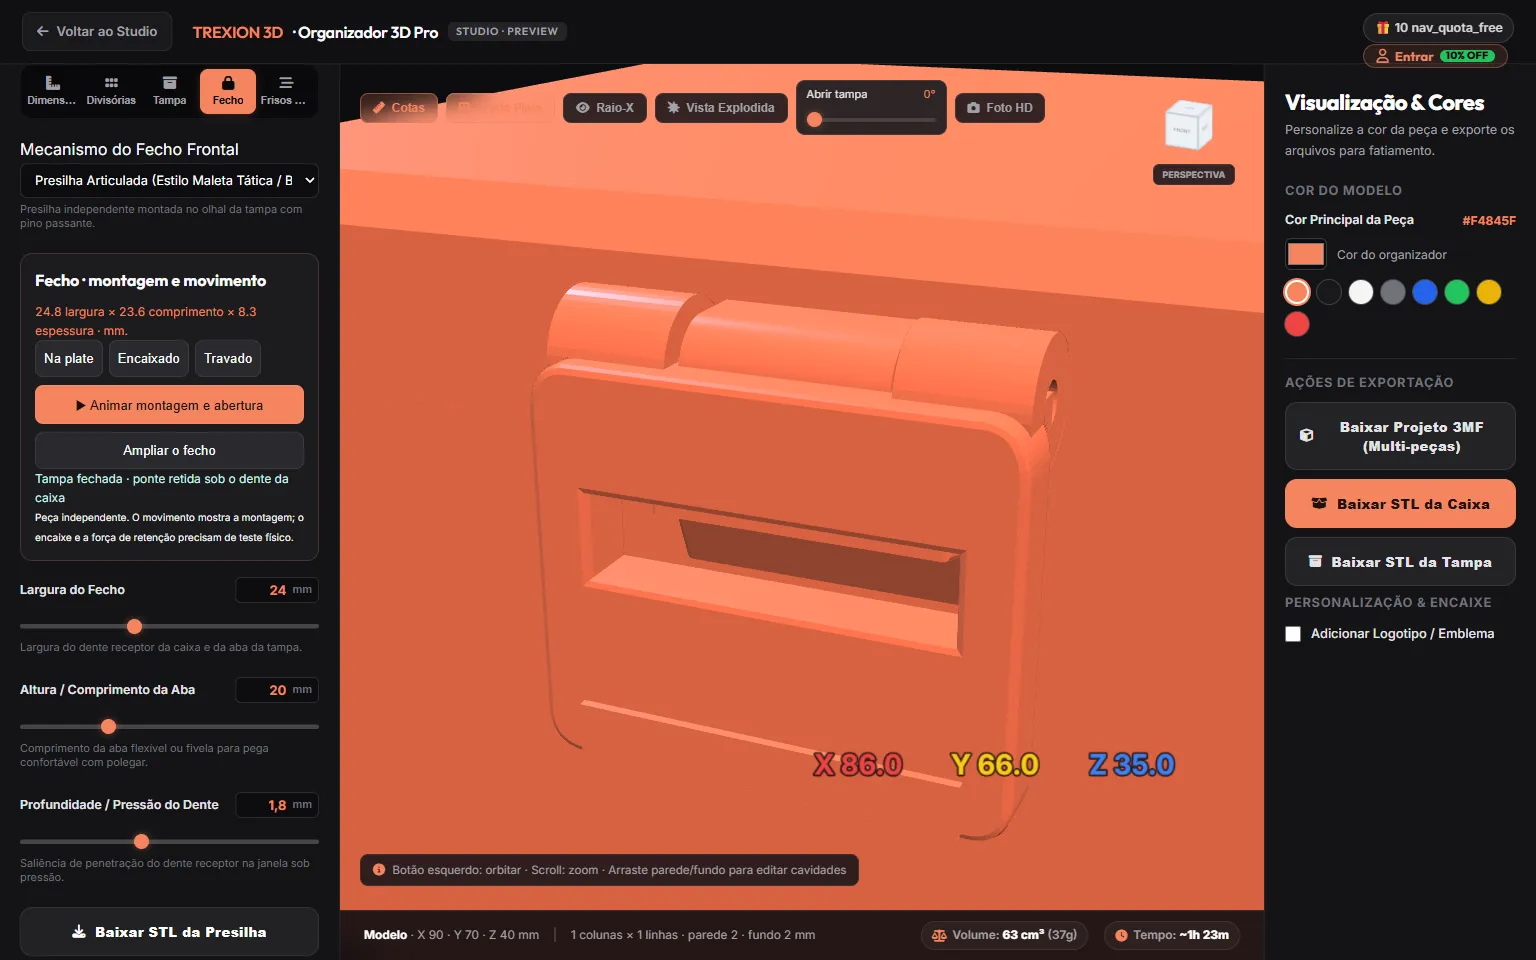
Task: Click the gift icon for nav quota
Action: pyautogui.click(x=1383, y=28)
